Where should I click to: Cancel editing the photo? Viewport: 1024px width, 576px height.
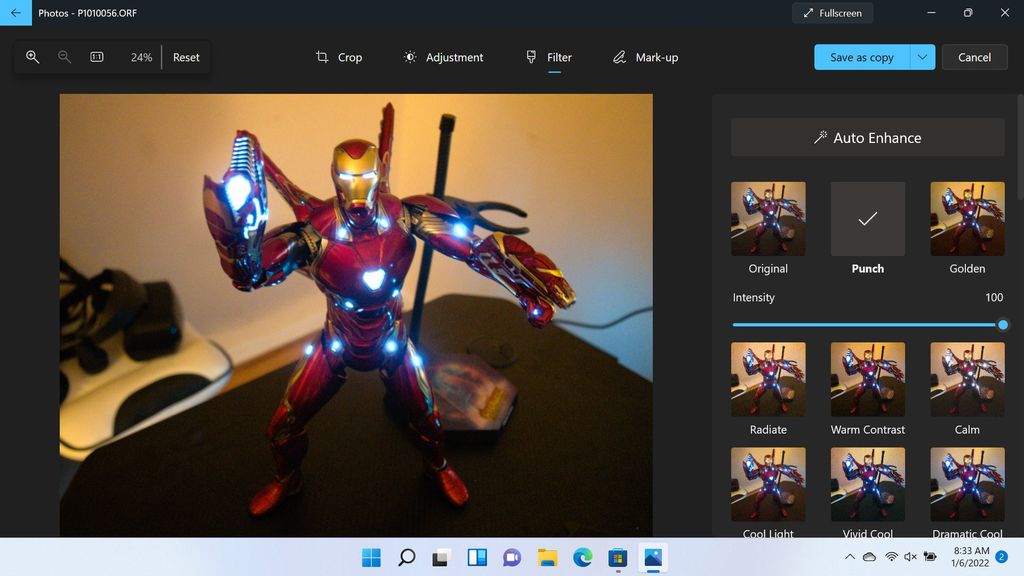click(x=974, y=57)
